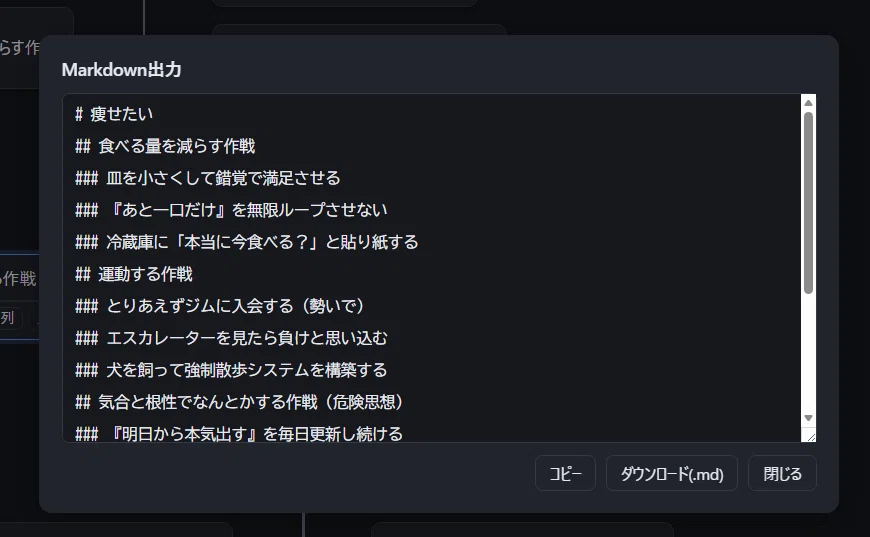
Task: Click the コピー button
Action: point(565,473)
